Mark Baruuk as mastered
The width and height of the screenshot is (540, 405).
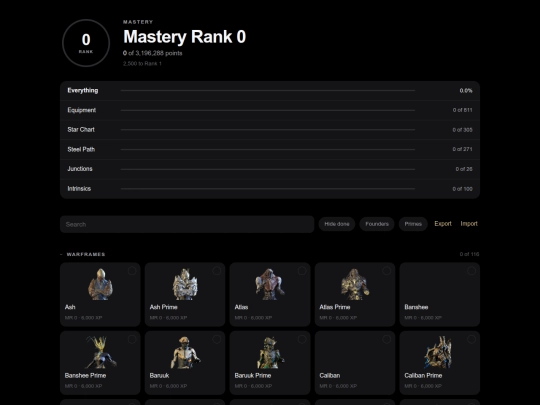tap(217, 339)
